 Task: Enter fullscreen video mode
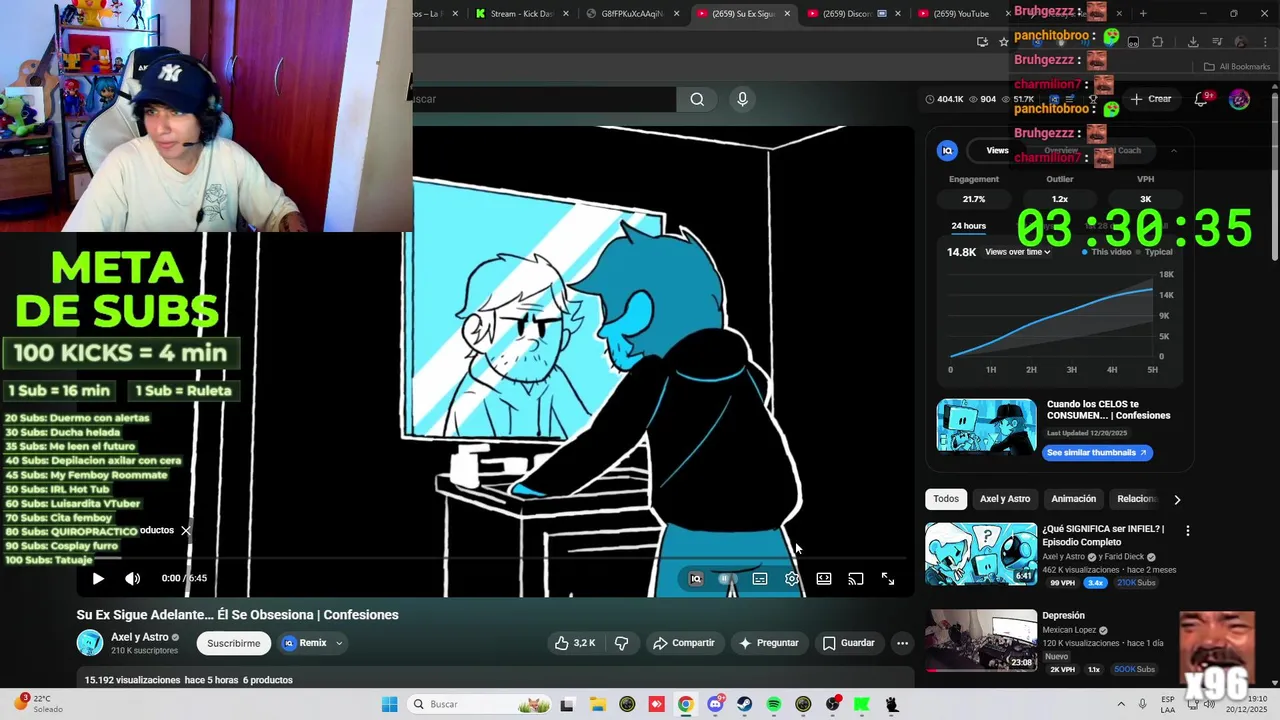point(888,578)
